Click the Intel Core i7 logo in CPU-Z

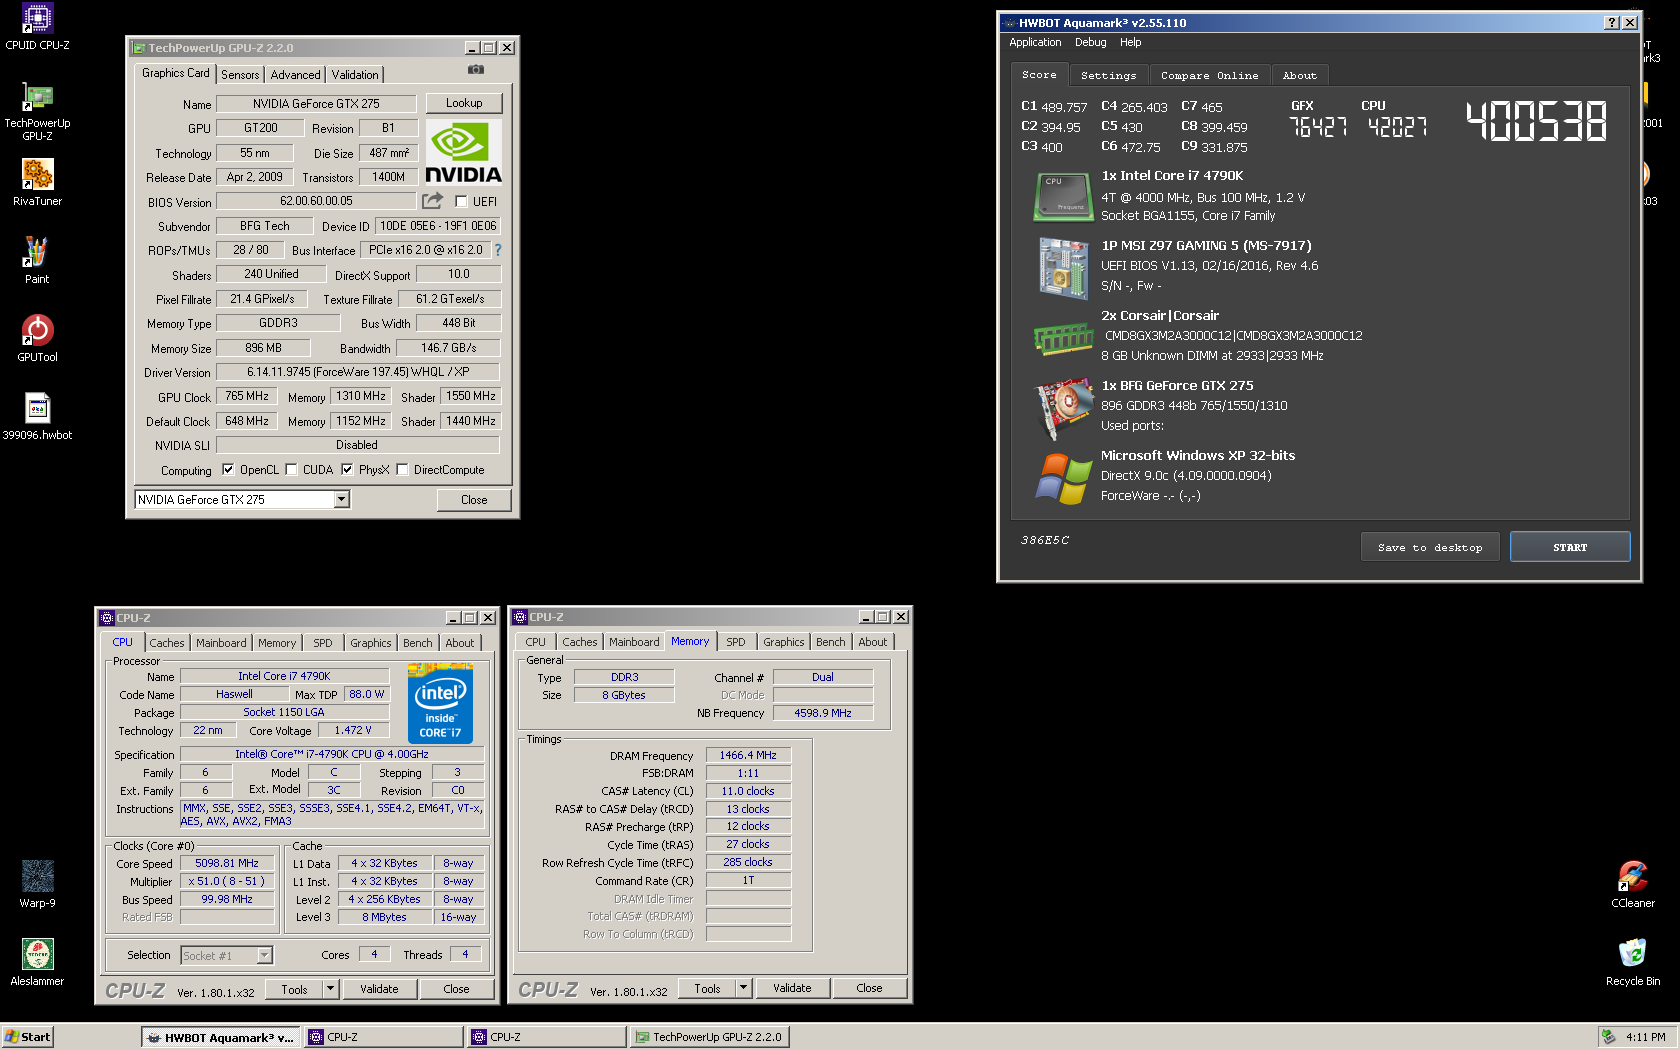click(x=440, y=704)
